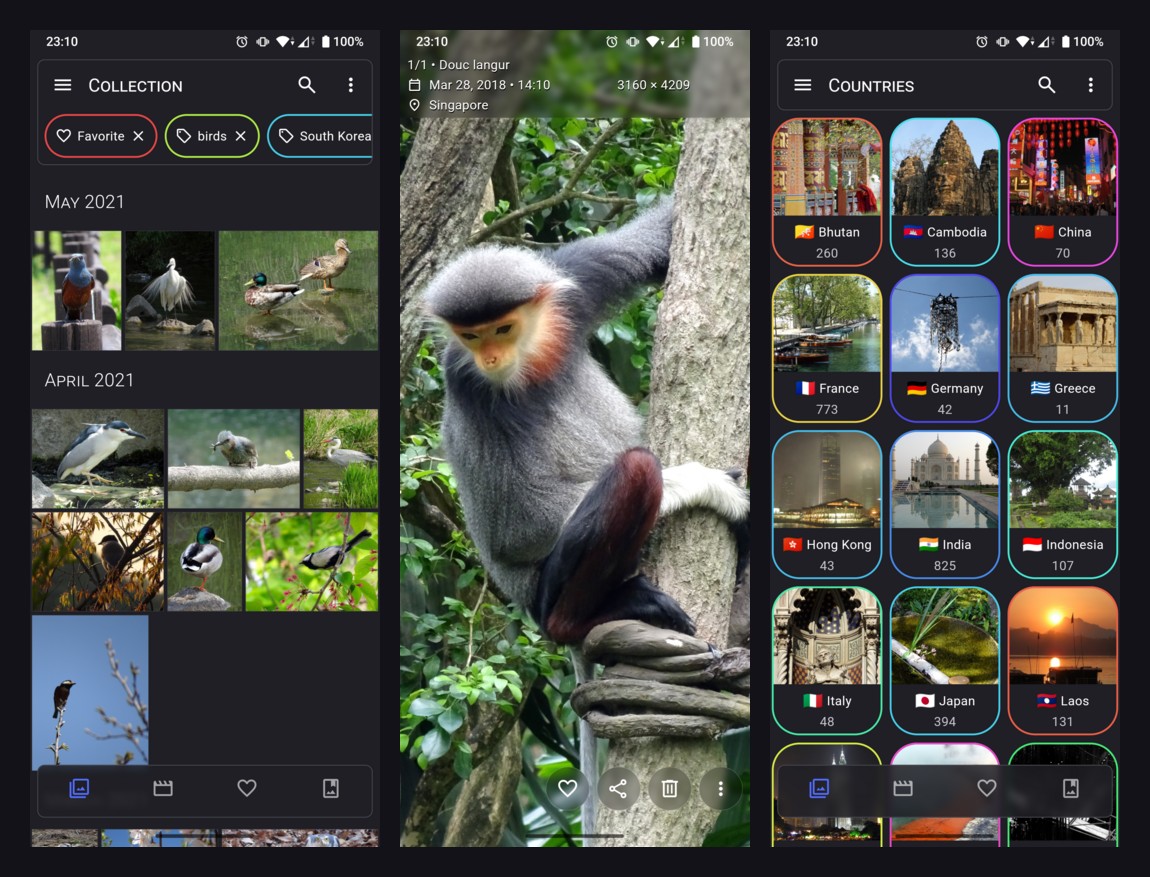Delete the Douc langur photo
The image size is (1150, 877).
[x=670, y=788]
